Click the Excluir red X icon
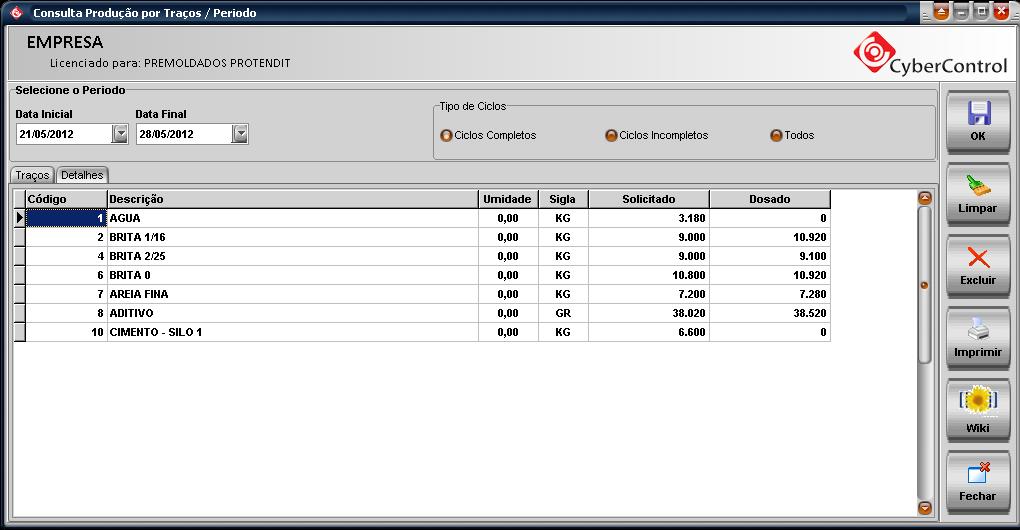This screenshot has width=1020, height=530. [x=977, y=258]
